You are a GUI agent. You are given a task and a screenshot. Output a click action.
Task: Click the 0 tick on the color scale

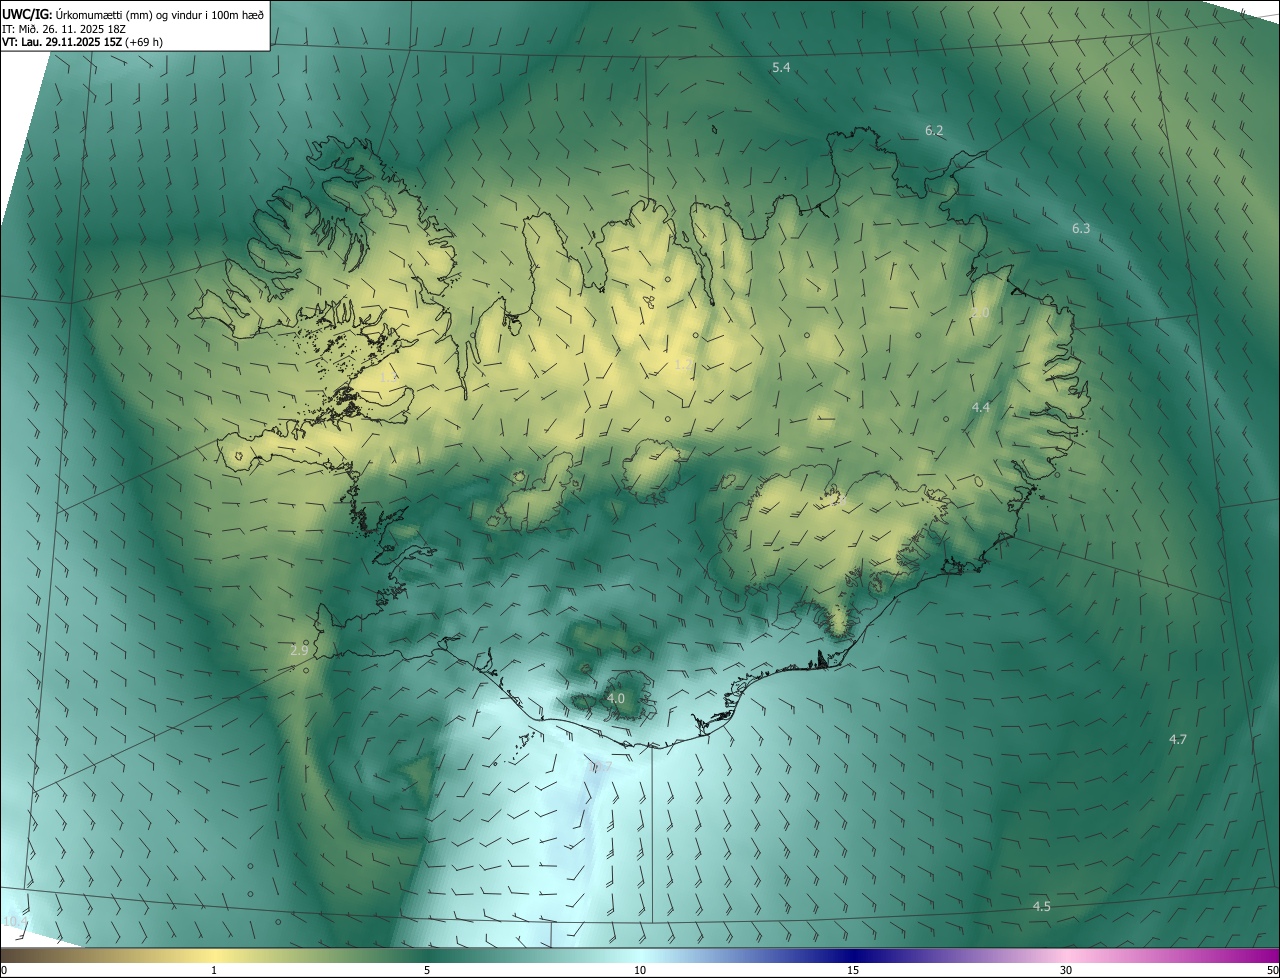(x=4, y=970)
